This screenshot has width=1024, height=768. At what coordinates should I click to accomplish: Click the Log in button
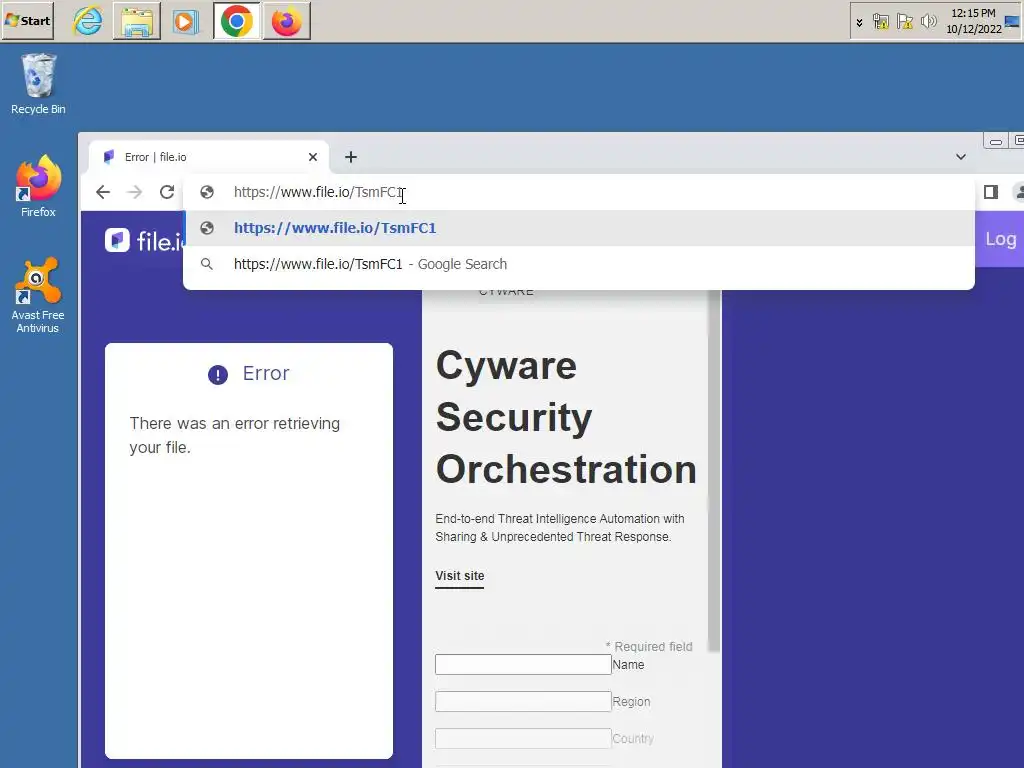click(x=1000, y=239)
